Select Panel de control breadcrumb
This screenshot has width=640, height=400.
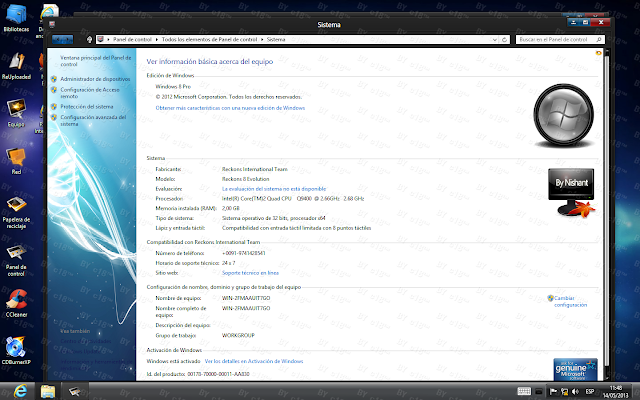[x=132, y=40]
